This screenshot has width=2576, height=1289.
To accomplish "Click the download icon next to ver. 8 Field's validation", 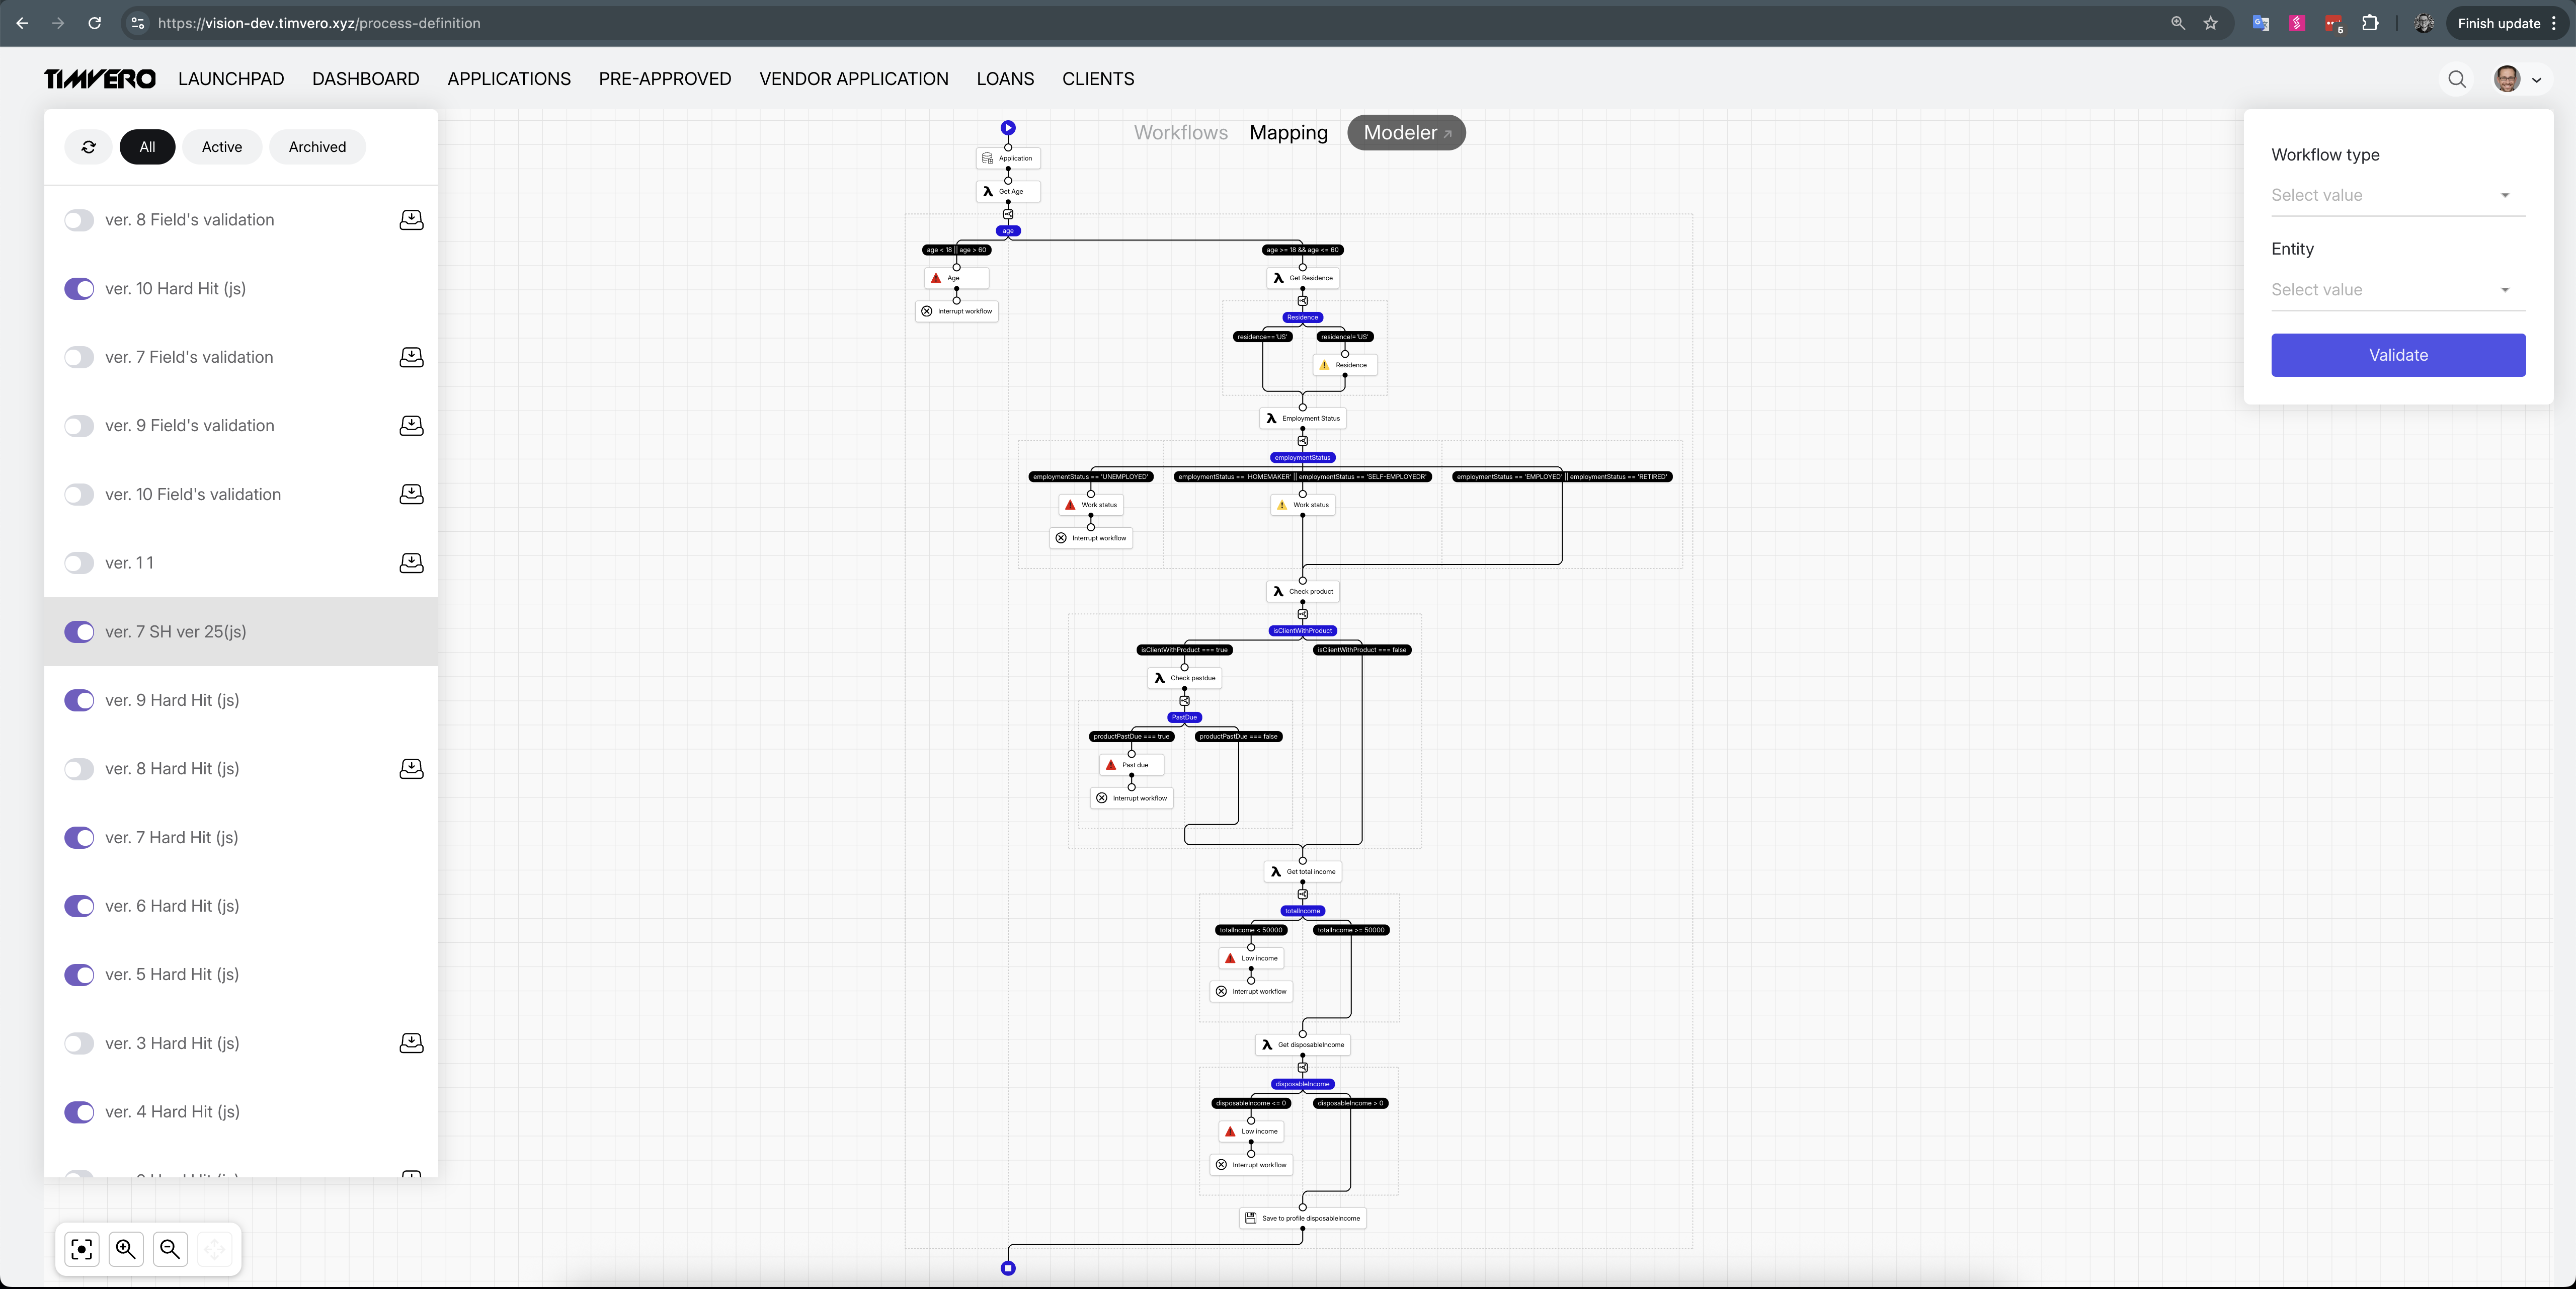I will click(411, 220).
